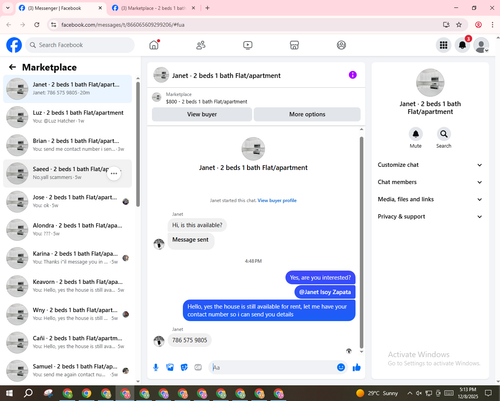Bookmark this page with the star icon

459,25
